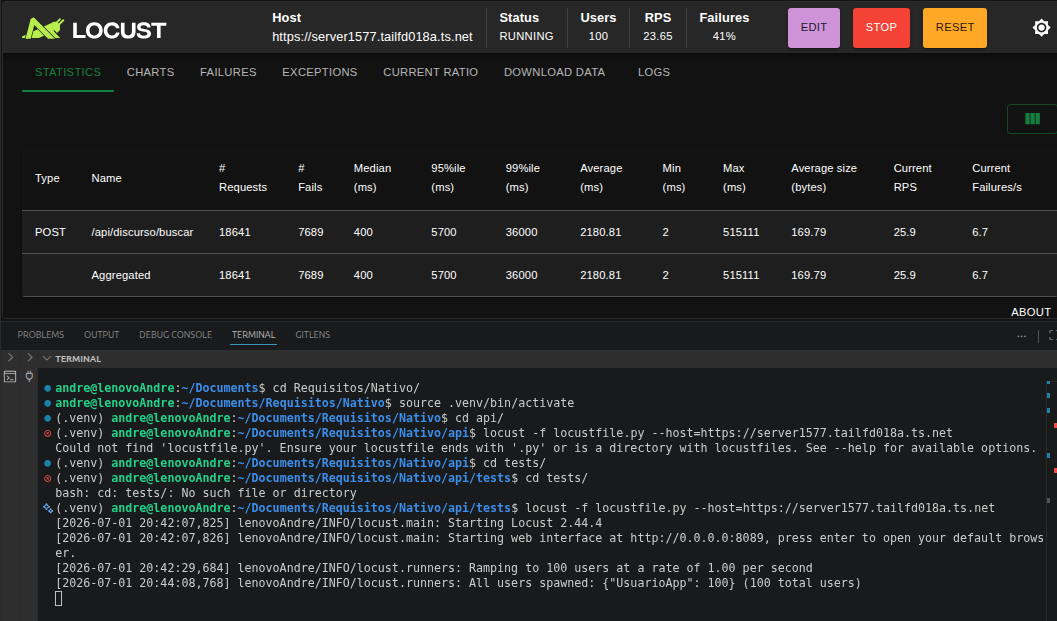Click POST in the first table row
1057x621 pixels.
point(50,232)
